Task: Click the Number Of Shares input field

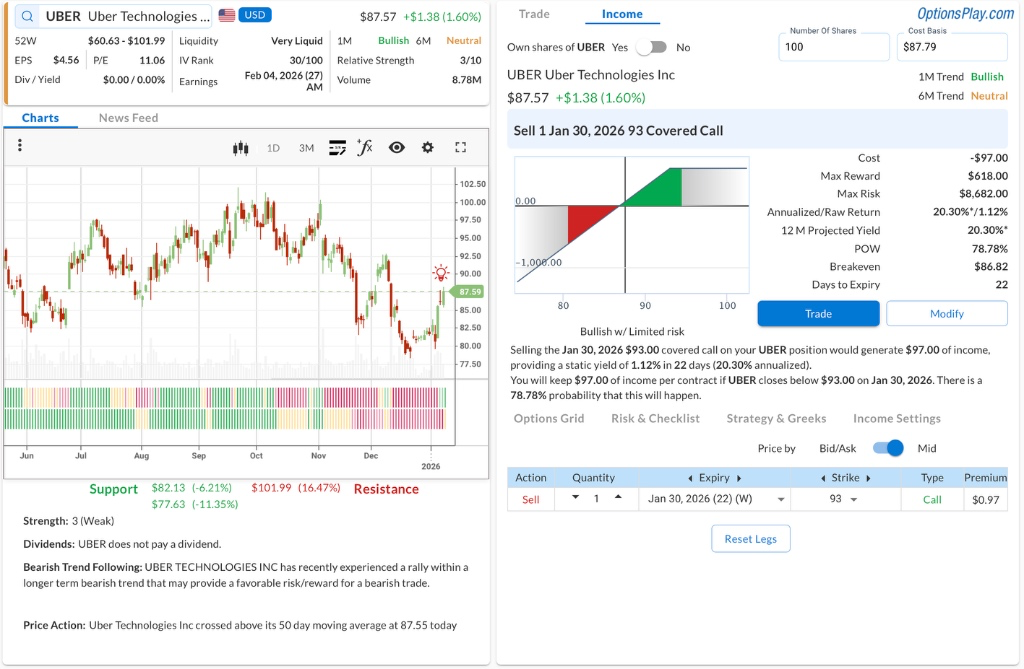Action: [833, 47]
